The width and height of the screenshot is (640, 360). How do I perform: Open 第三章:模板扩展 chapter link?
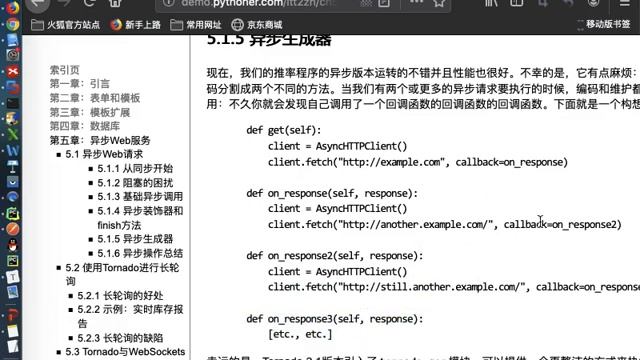(90, 112)
